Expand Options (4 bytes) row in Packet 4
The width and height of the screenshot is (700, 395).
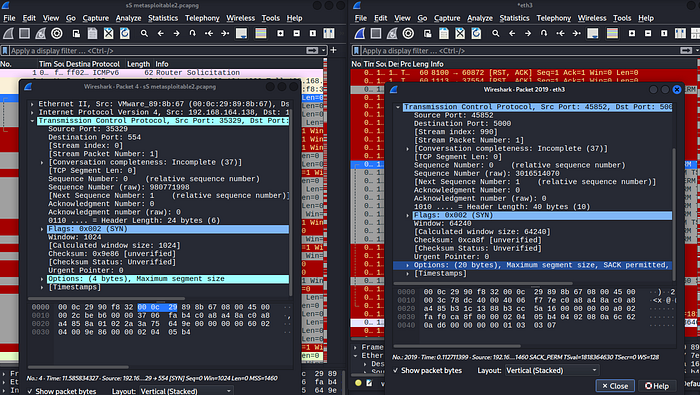coord(42,279)
